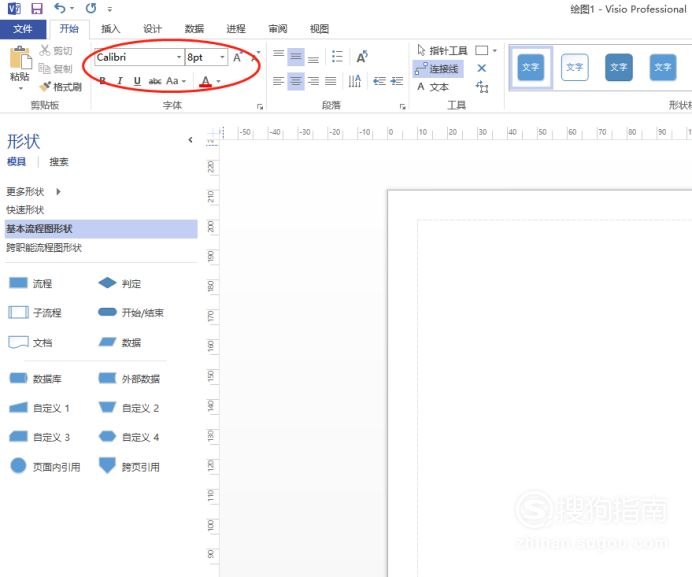Expand the 粘贴 paste options arrow
The width and height of the screenshot is (692, 577).
pos(20,88)
